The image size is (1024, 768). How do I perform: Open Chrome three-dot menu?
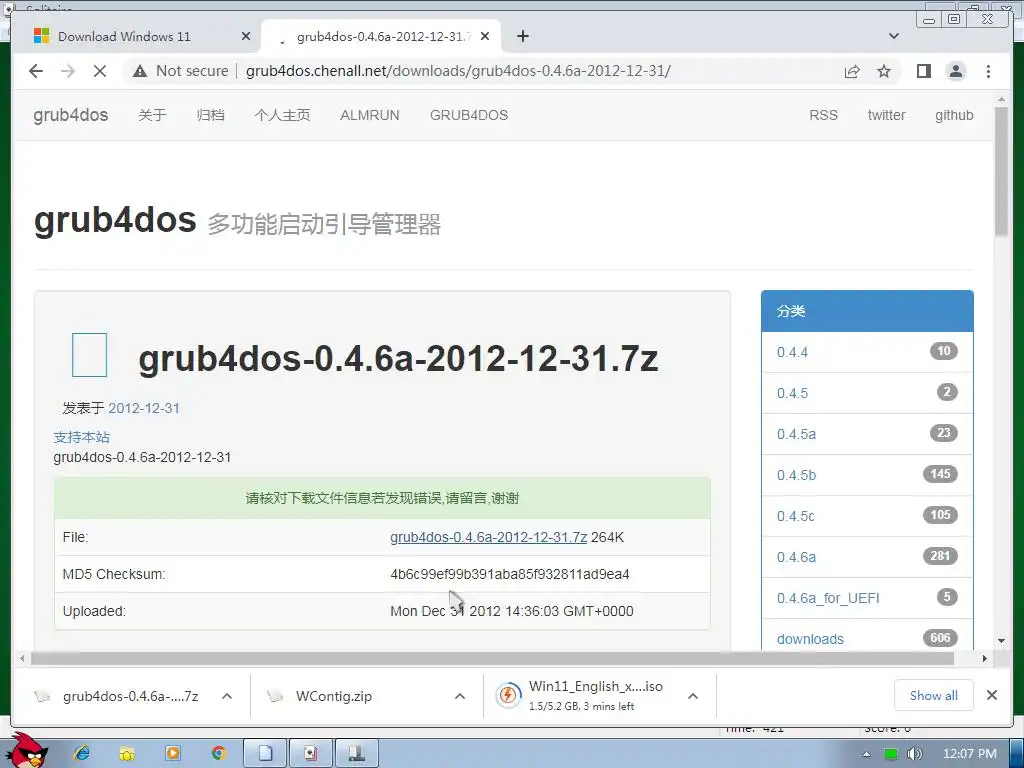click(x=988, y=71)
